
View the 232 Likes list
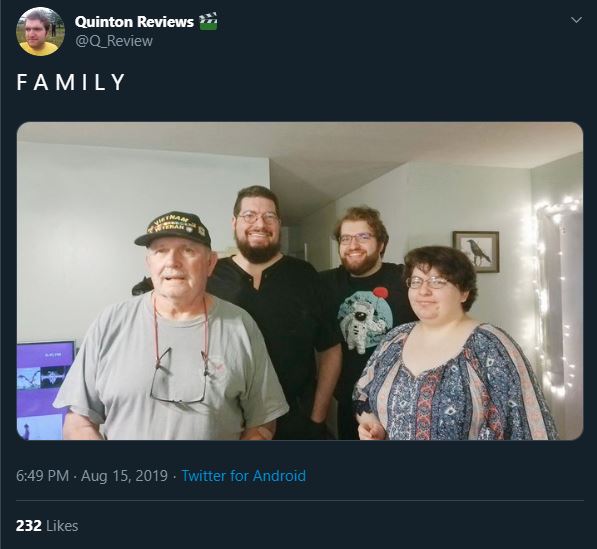click(x=47, y=526)
